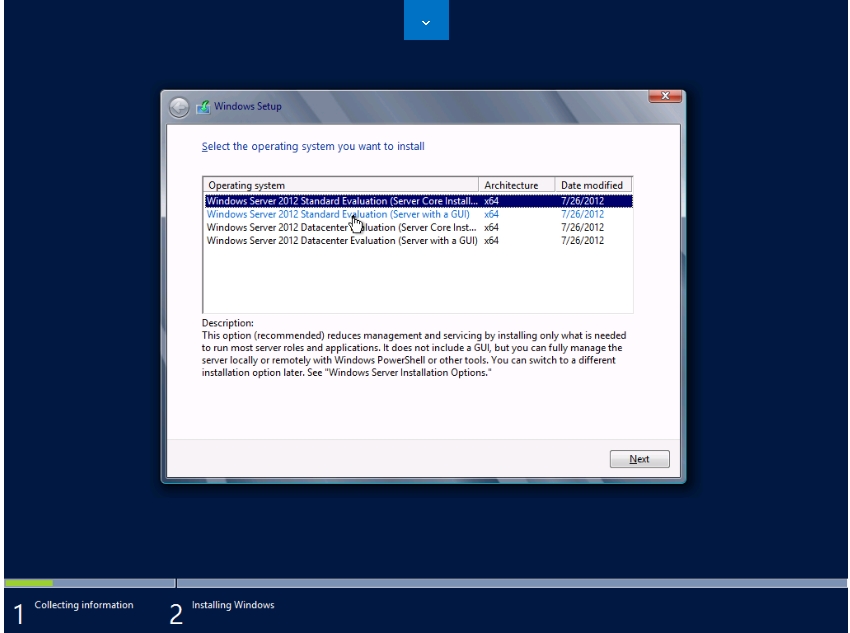Click the Operating system column header
The width and height of the screenshot is (850, 633).
[x=340, y=185]
